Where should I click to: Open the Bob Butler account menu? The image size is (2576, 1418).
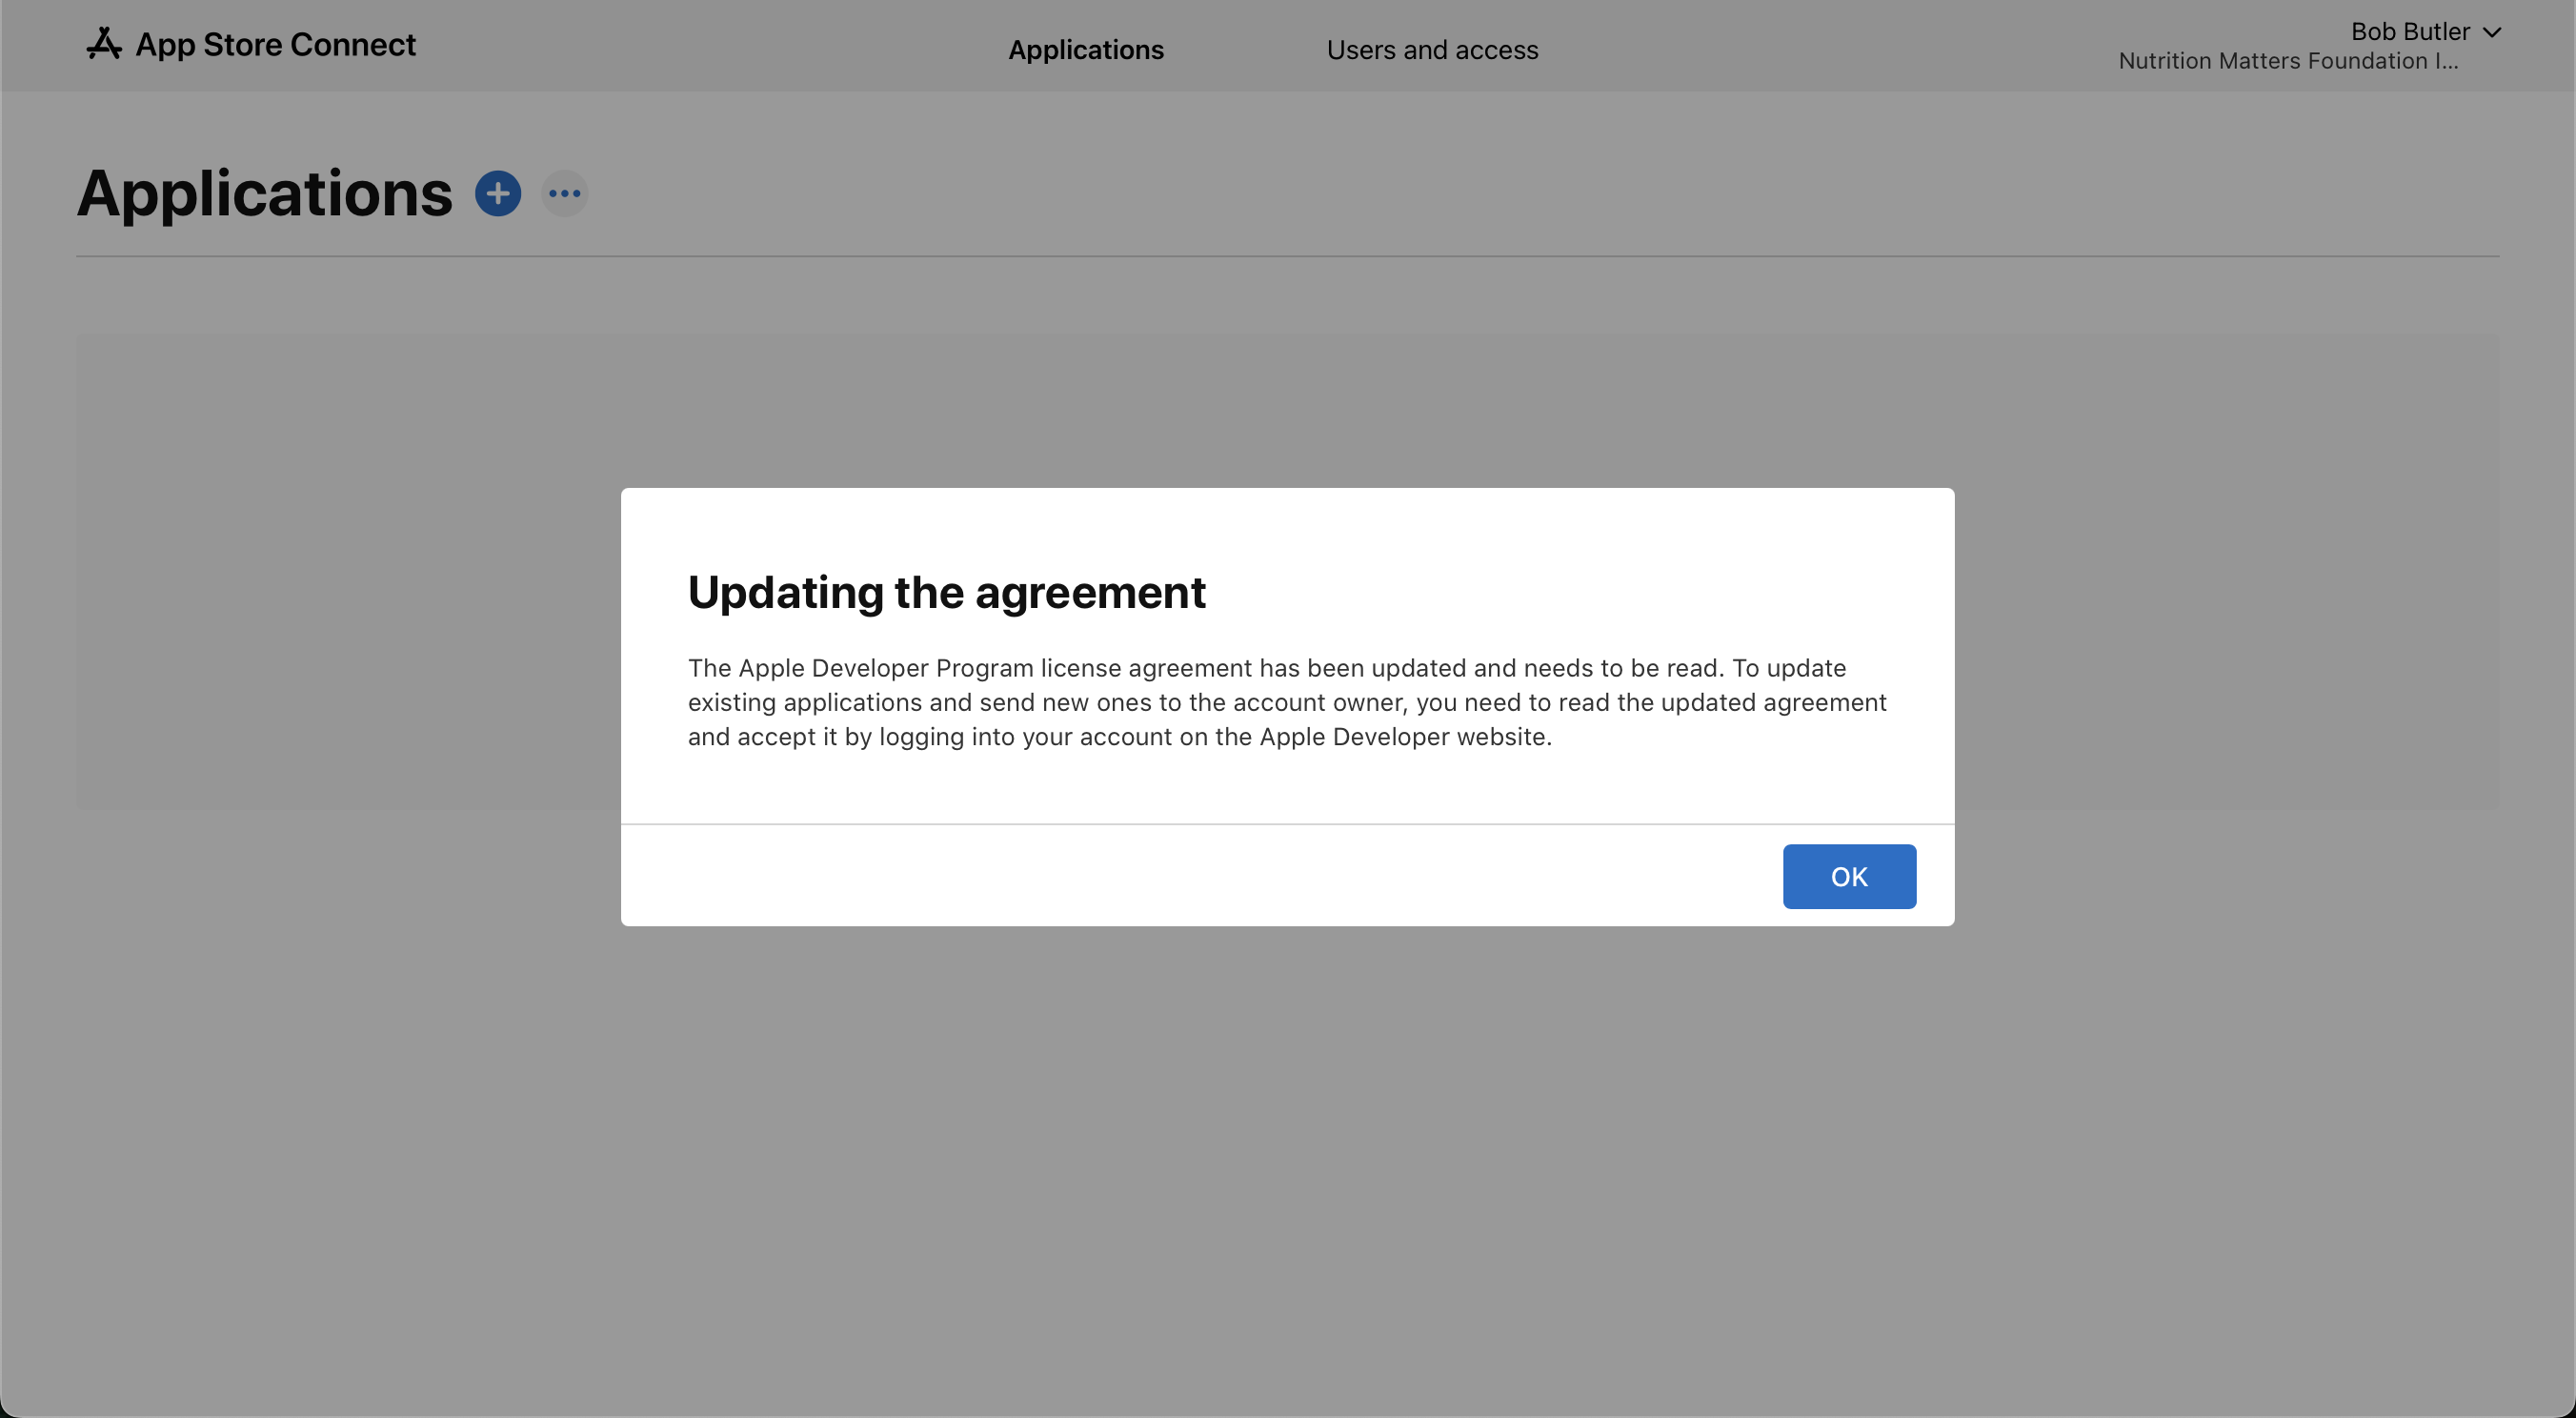coord(2409,32)
